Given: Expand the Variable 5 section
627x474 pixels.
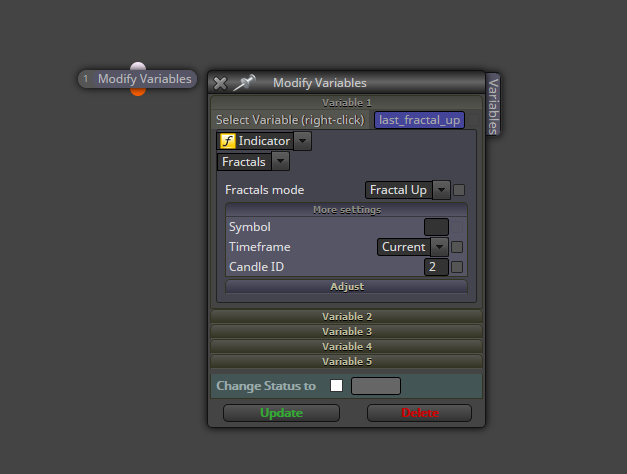Looking at the screenshot, I should [x=347, y=362].
